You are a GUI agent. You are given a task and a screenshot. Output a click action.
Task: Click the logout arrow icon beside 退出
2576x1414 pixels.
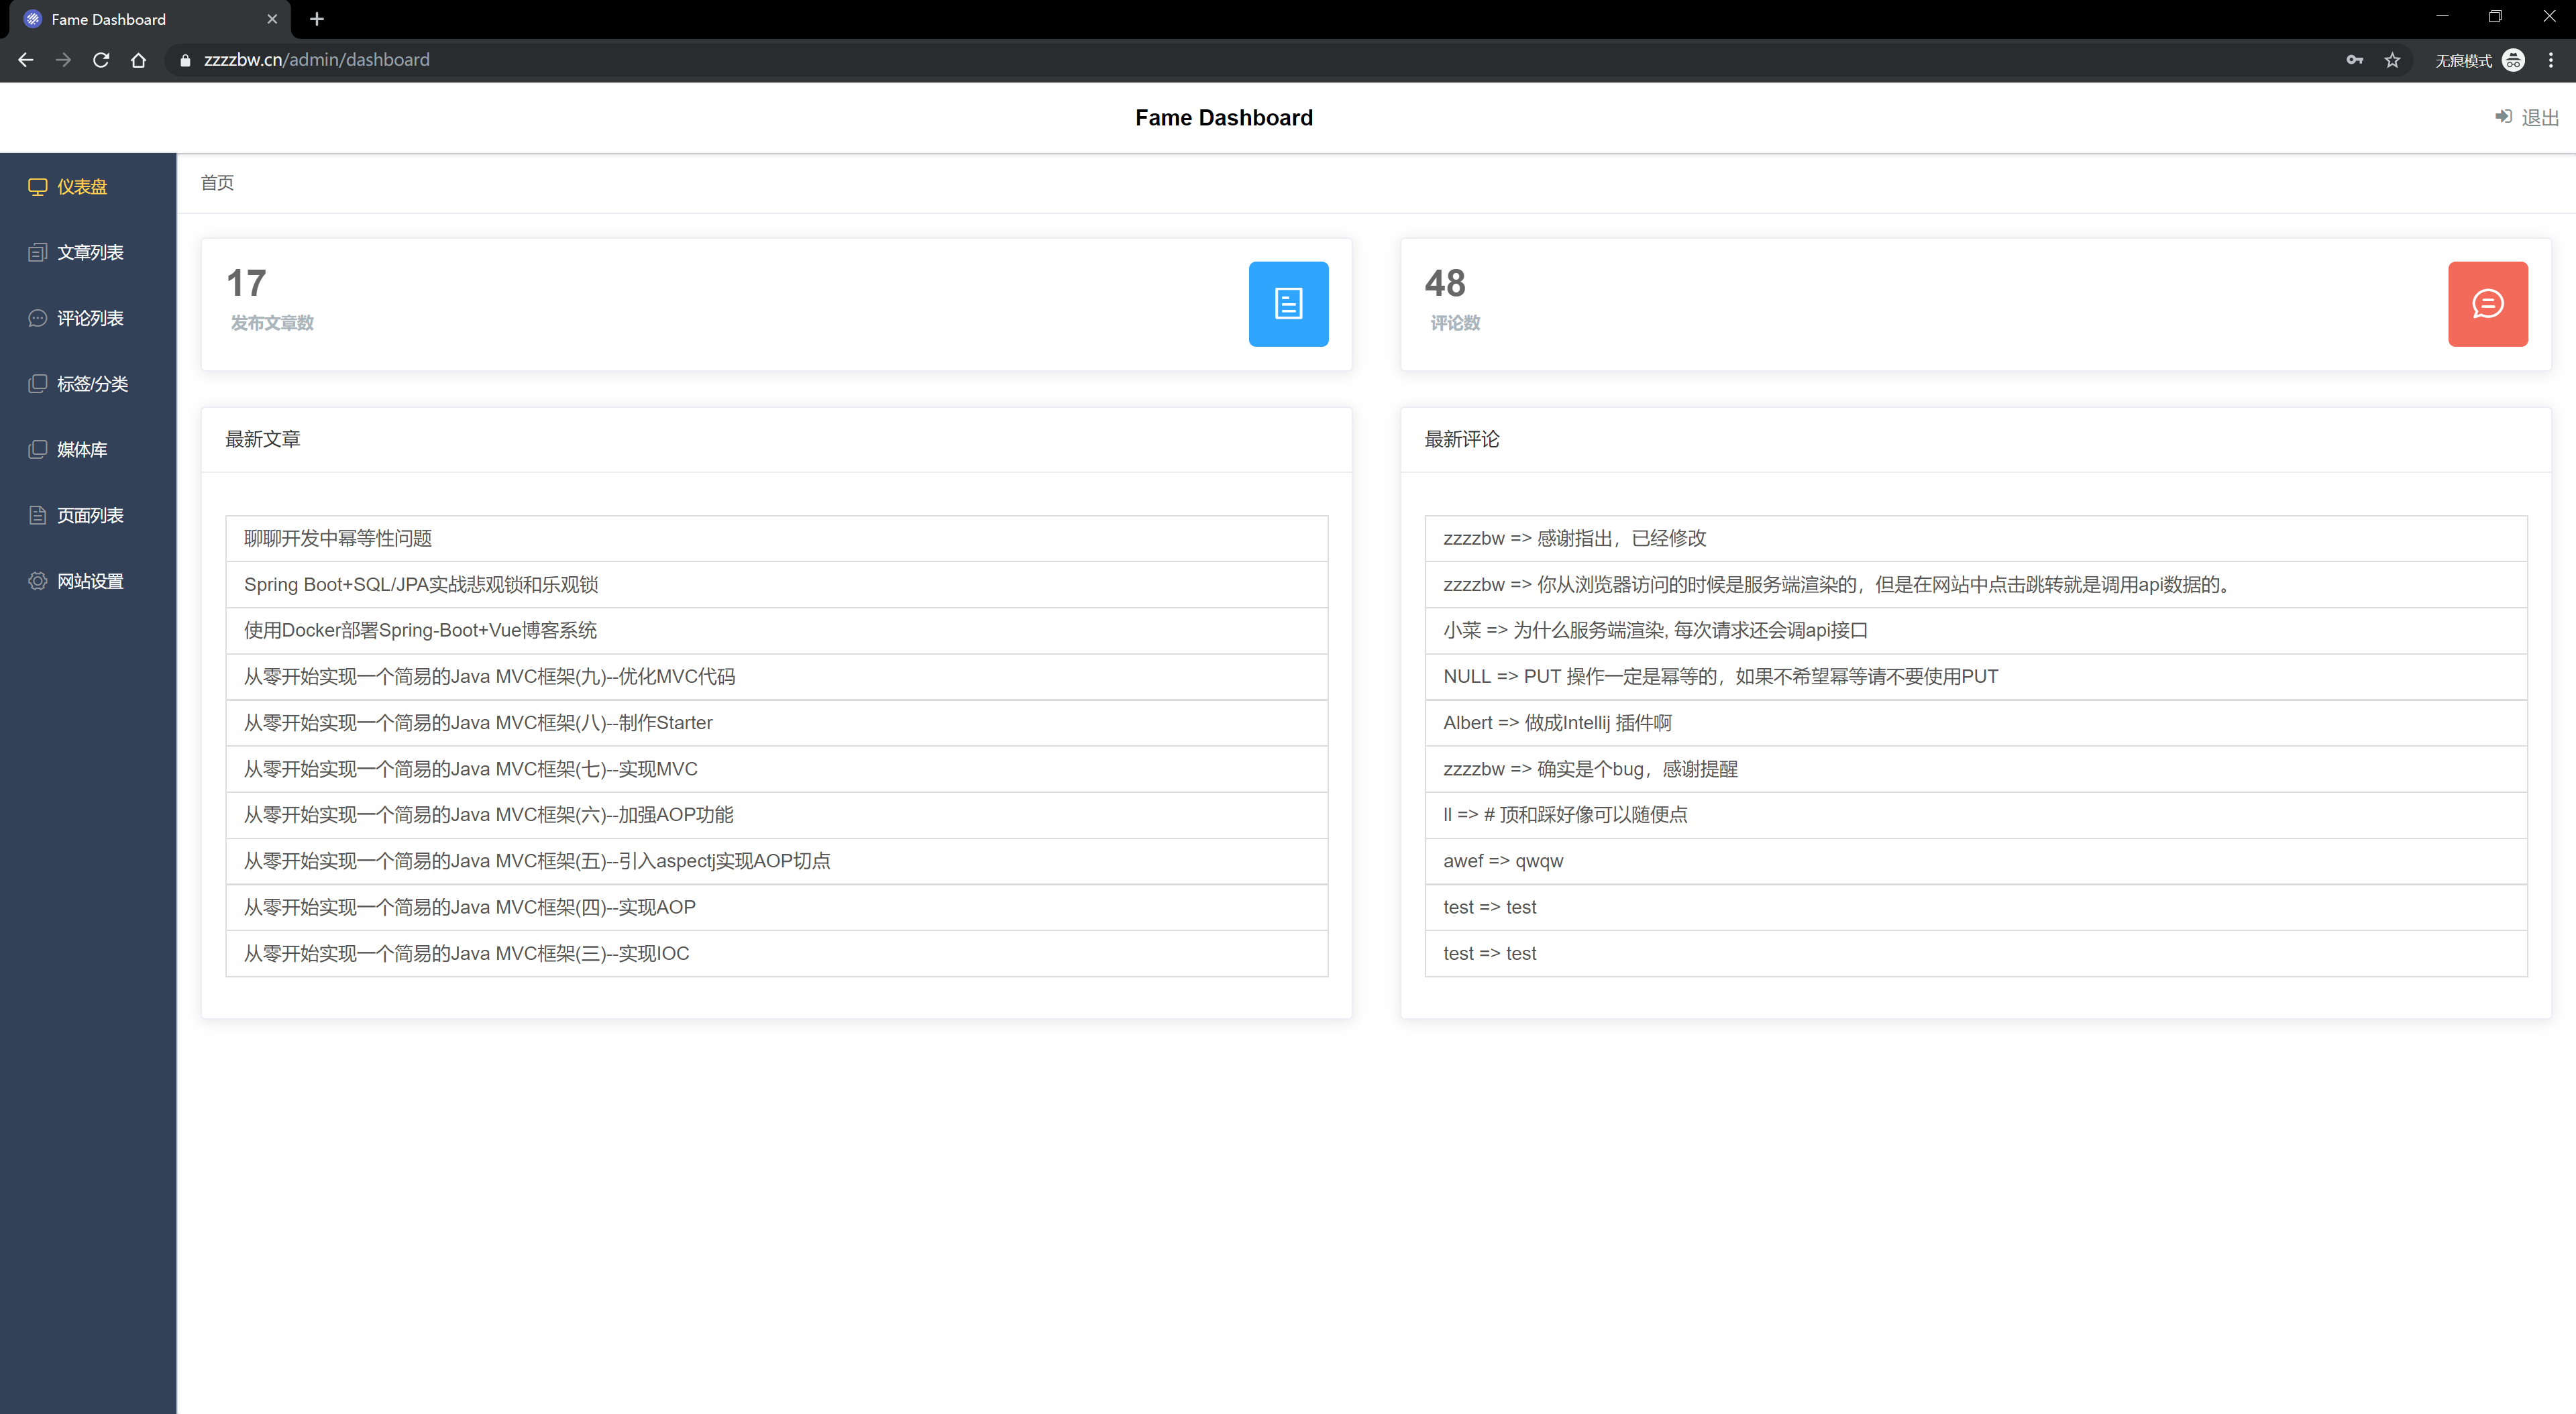point(2503,117)
